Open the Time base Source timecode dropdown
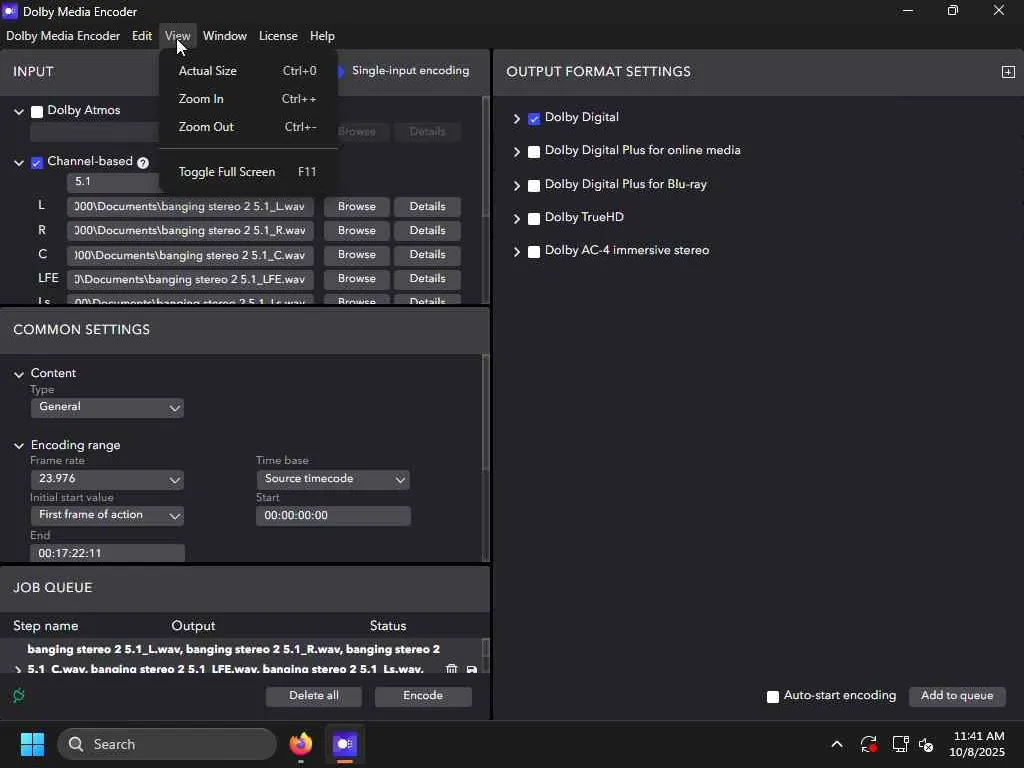Image resolution: width=1024 pixels, height=768 pixels. click(333, 479)
